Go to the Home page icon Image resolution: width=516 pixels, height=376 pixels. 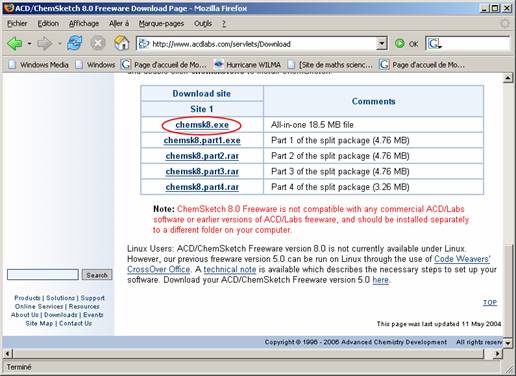coord(121,43)
